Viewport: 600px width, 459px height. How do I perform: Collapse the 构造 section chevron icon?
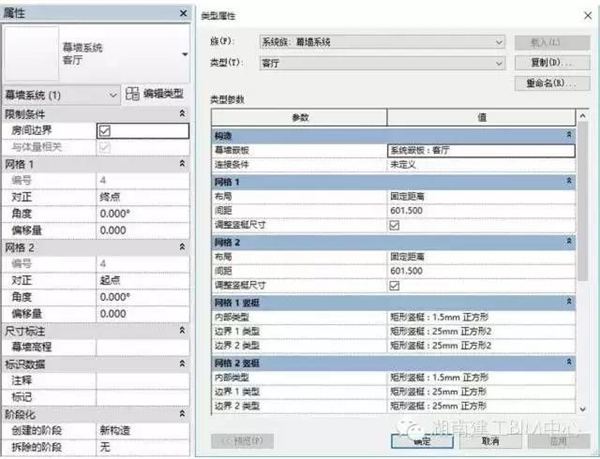tap(569, 134)
